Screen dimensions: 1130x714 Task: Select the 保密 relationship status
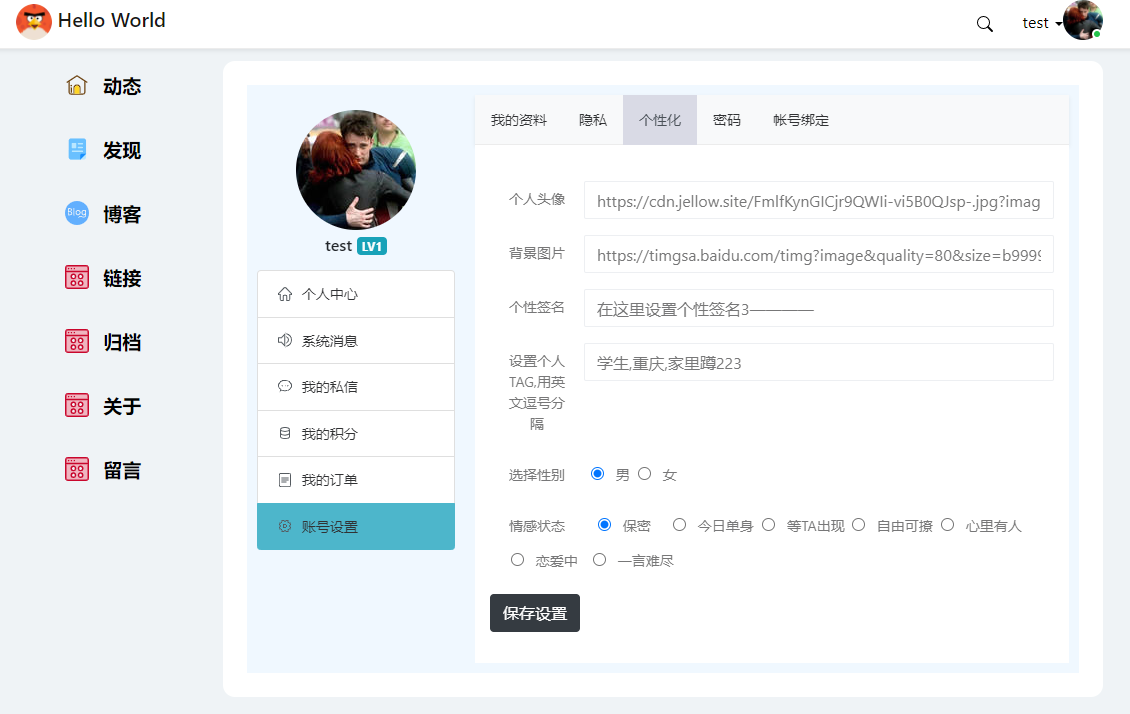(605, 525)
